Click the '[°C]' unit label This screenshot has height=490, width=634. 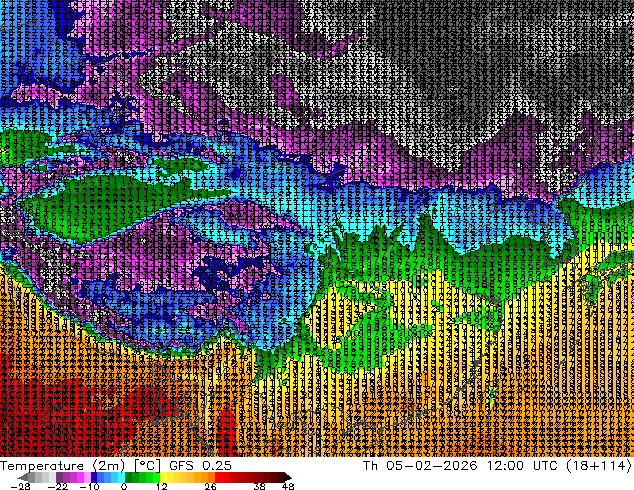coord(148,466)
